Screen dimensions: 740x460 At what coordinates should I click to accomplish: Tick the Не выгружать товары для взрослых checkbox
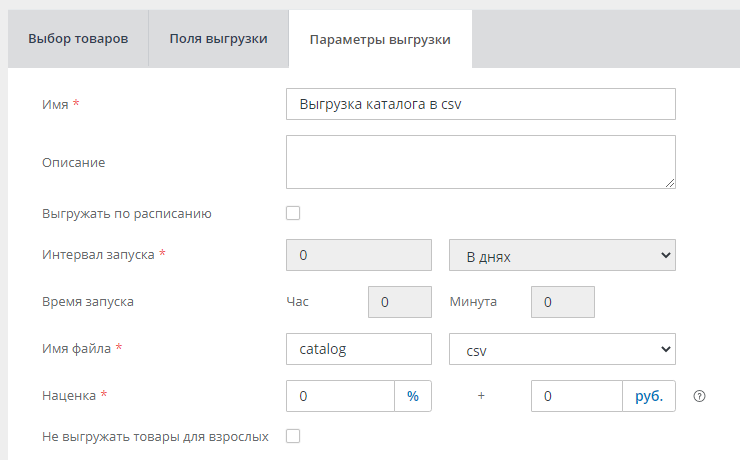(293, 436)
